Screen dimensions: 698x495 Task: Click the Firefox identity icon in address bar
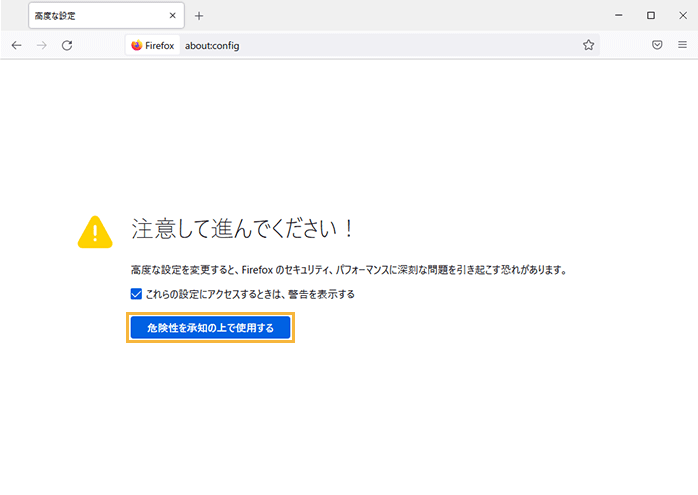click(153, 45)
